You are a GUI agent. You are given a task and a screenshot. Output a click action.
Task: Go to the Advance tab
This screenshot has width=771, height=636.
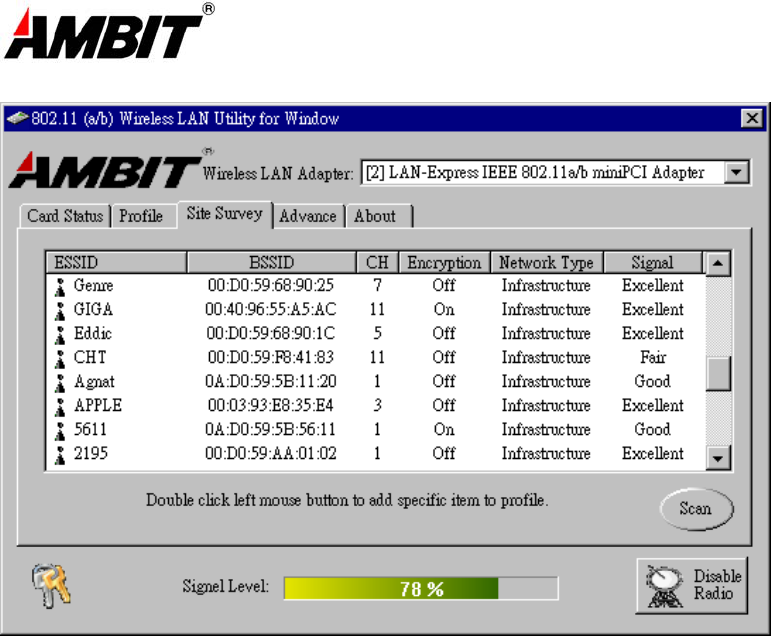[308, 216]
